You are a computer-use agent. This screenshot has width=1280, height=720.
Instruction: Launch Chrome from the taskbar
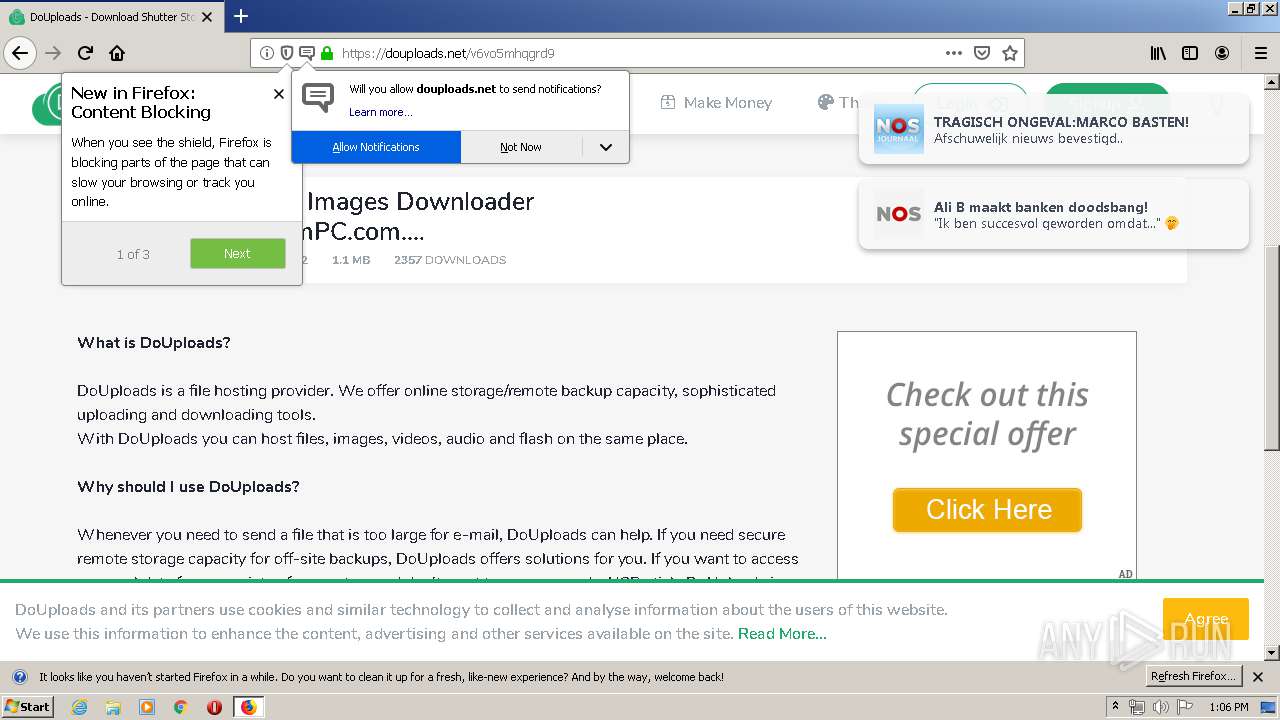[181, 707]
